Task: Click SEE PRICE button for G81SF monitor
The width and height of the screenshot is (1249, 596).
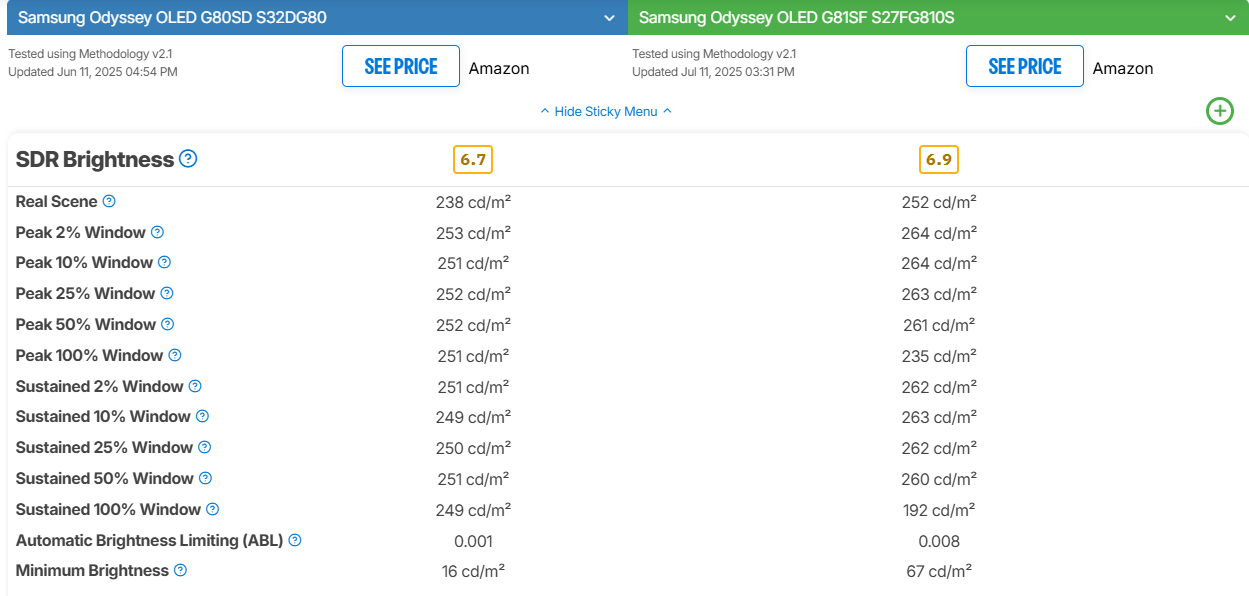Action: point(1025,66)
